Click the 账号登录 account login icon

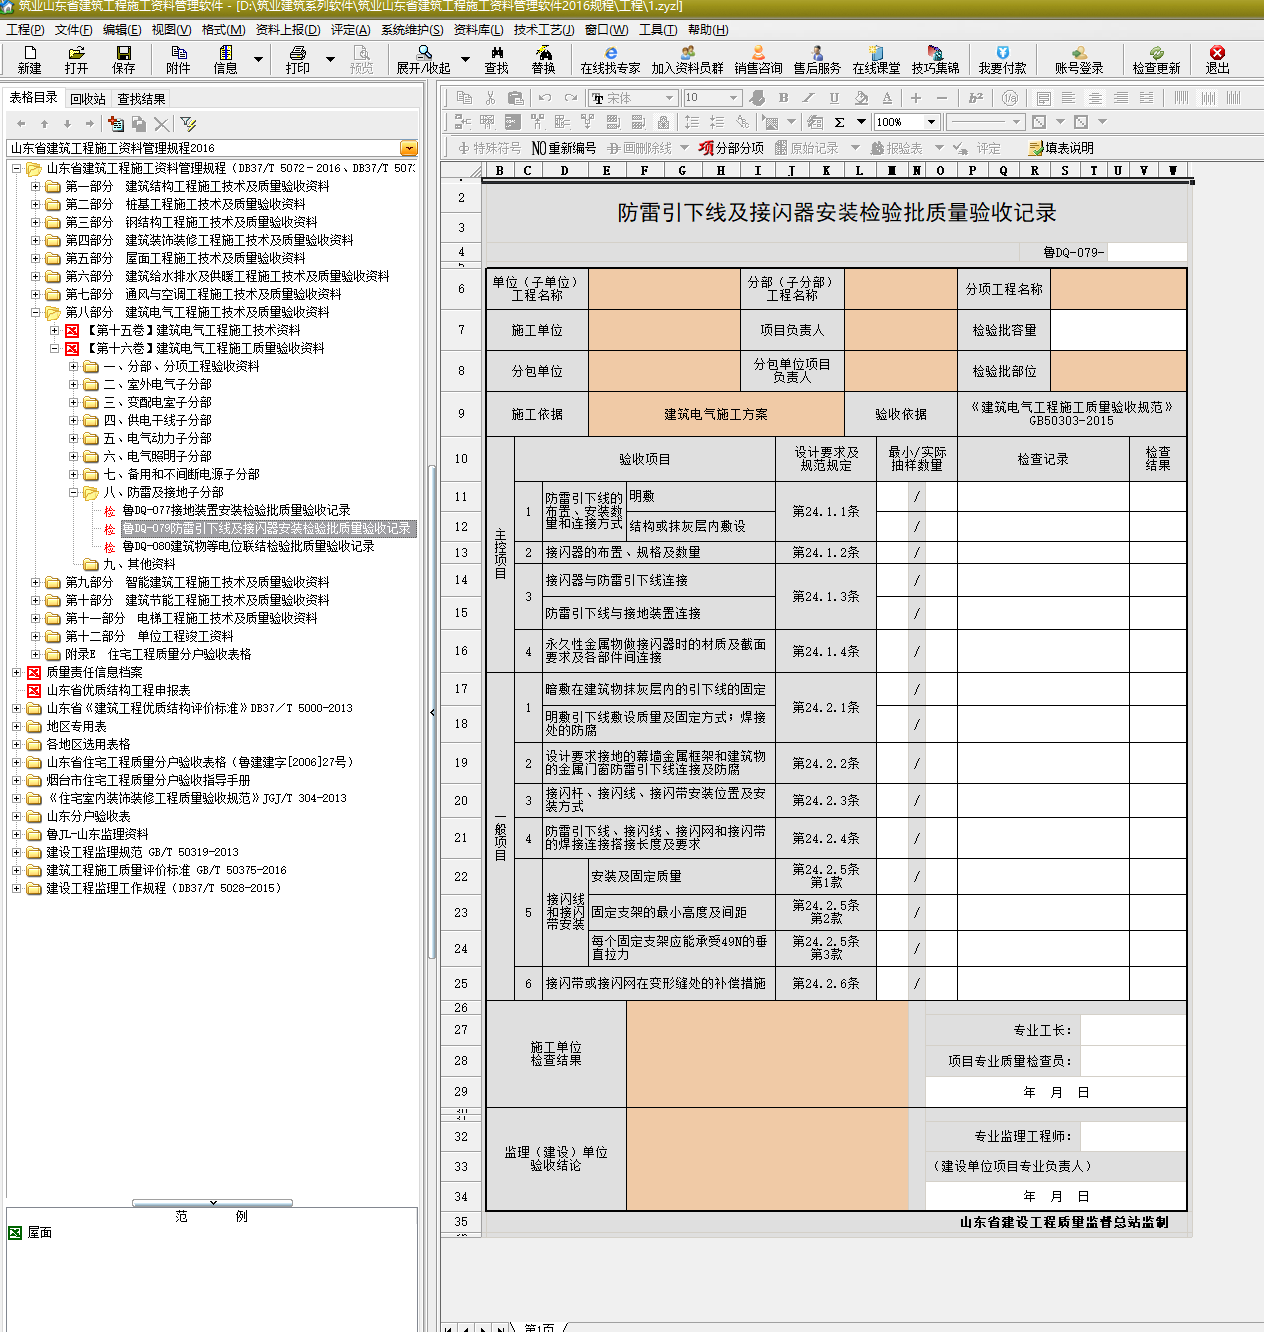(1079, 59)
